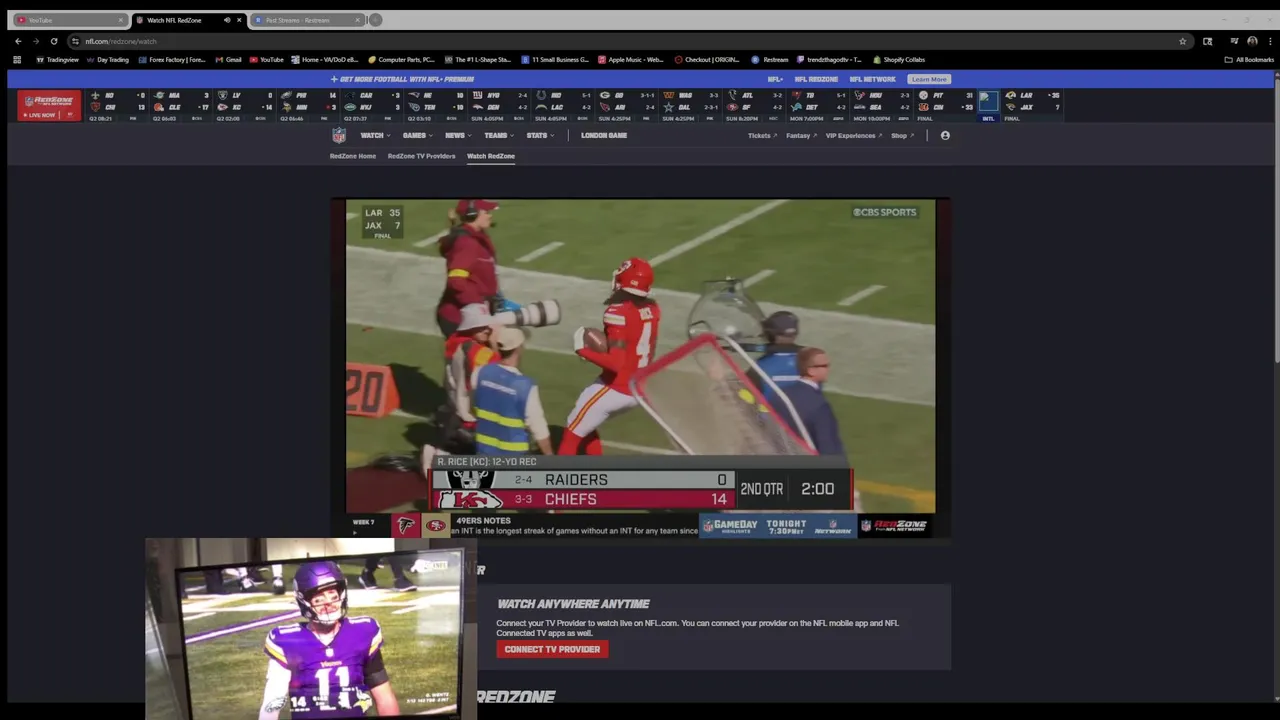Open the PIT vs CIN final score

[946, 105]
